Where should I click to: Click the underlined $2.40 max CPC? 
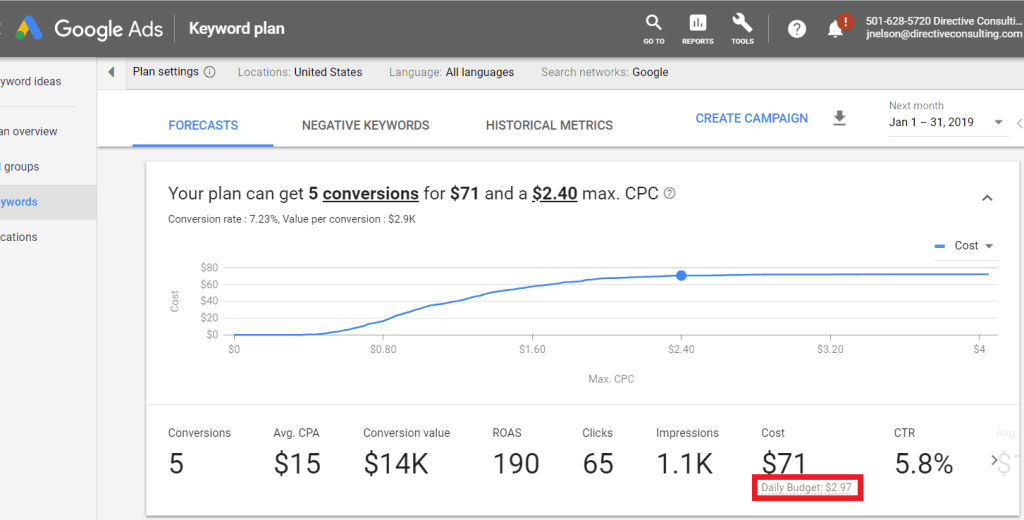pos(554,193)
